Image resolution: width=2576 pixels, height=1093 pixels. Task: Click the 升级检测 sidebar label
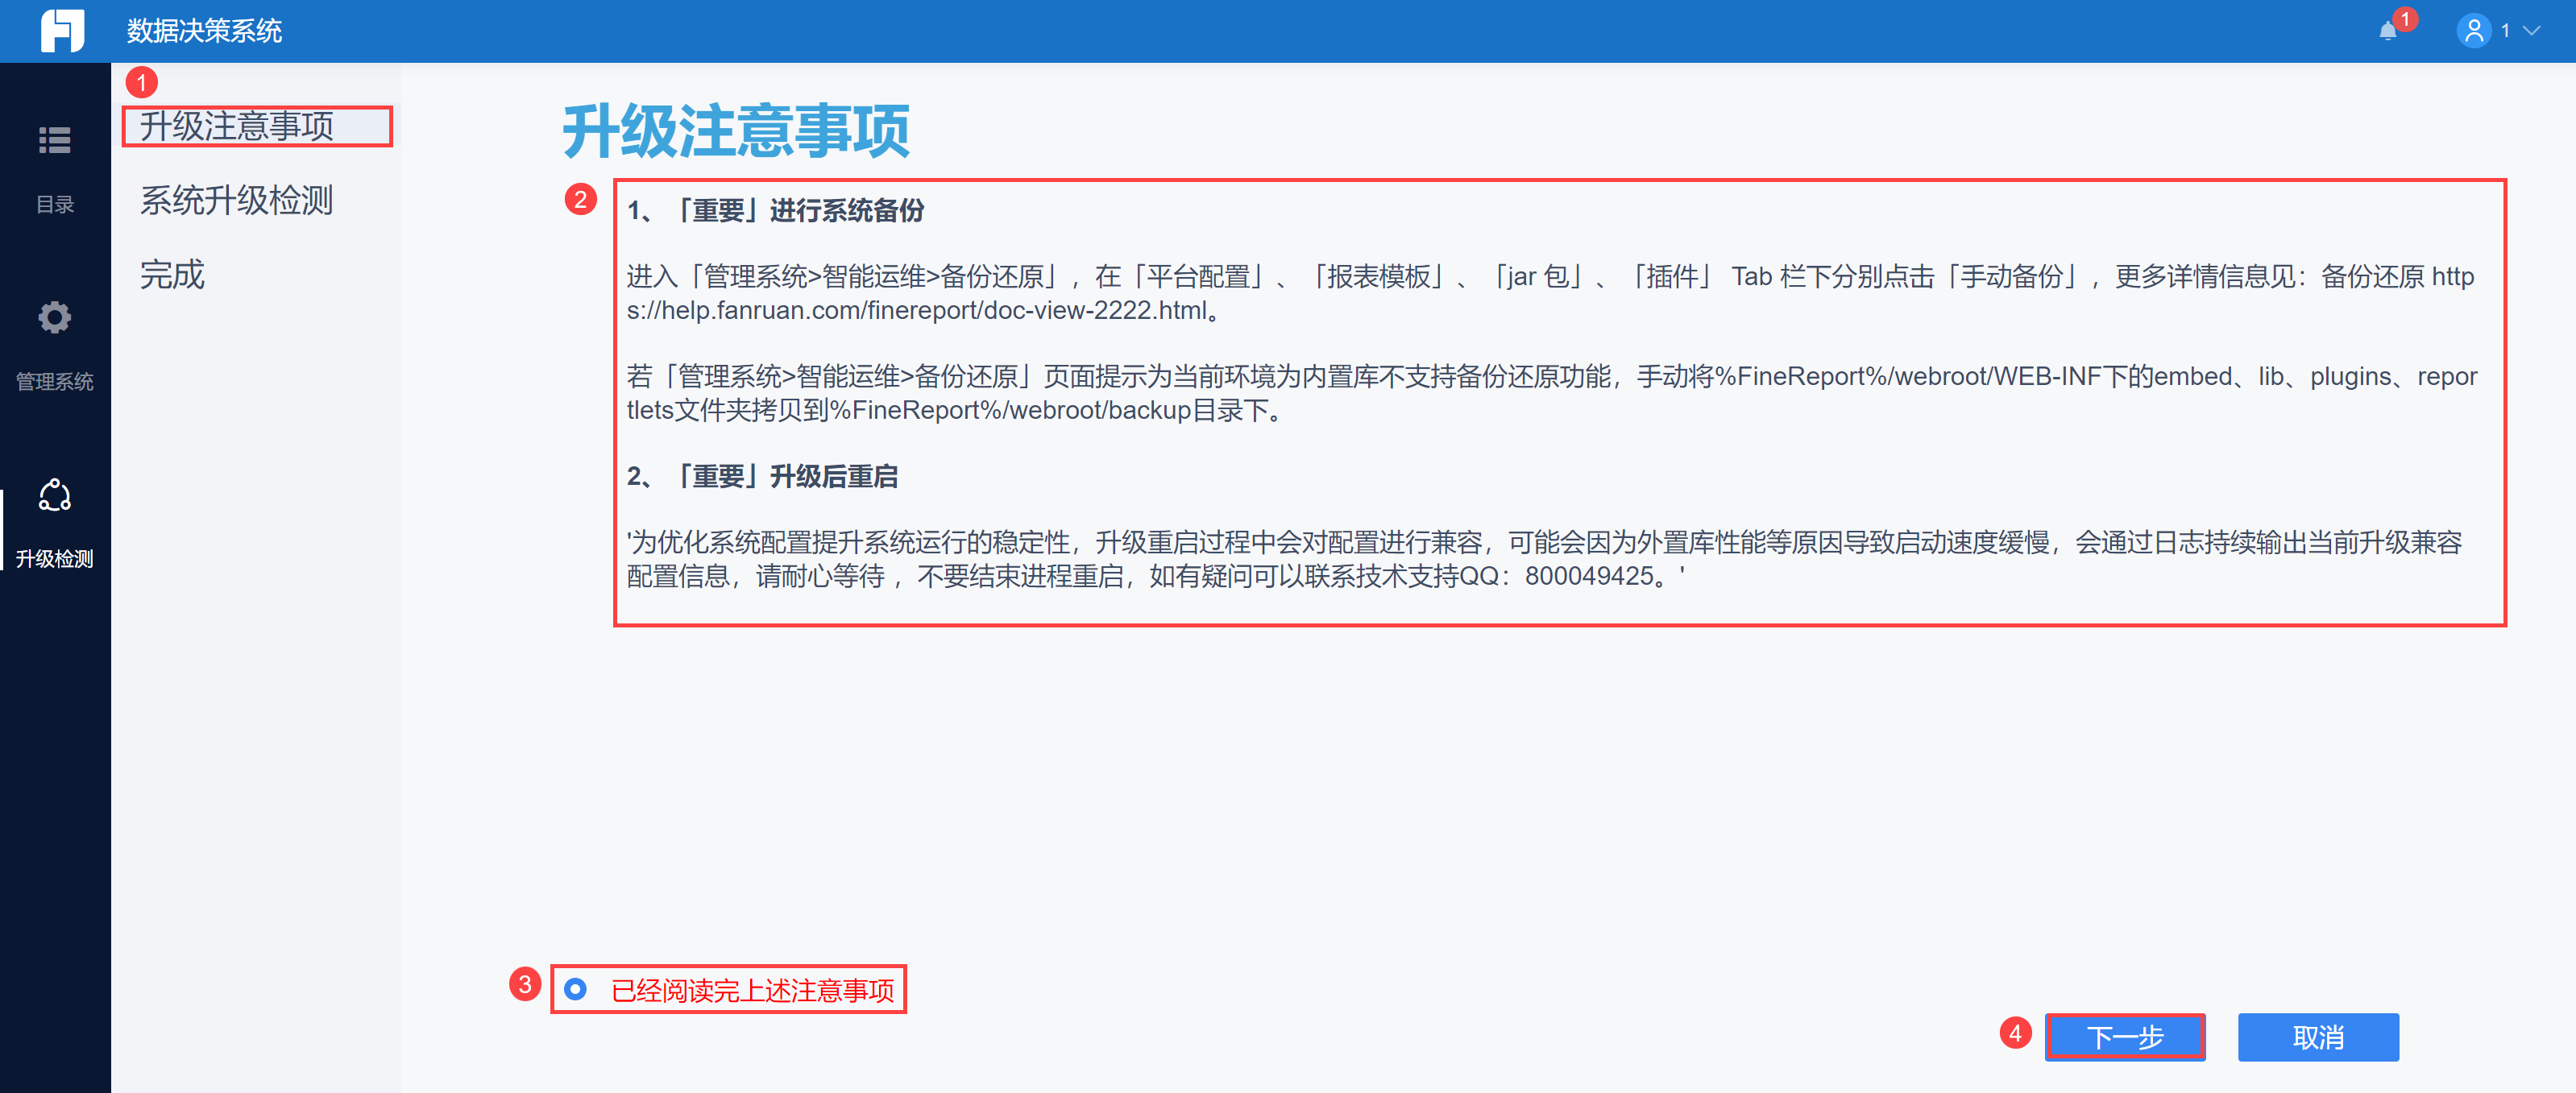point(55,559)
